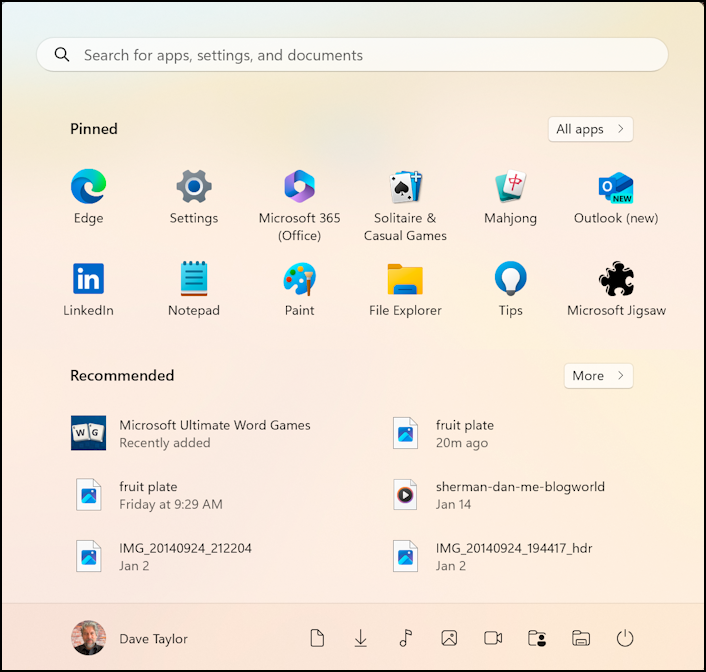Open Microsoft Ultimate Word Games
The height and width of the screenshot is (672, 706).
191,433
